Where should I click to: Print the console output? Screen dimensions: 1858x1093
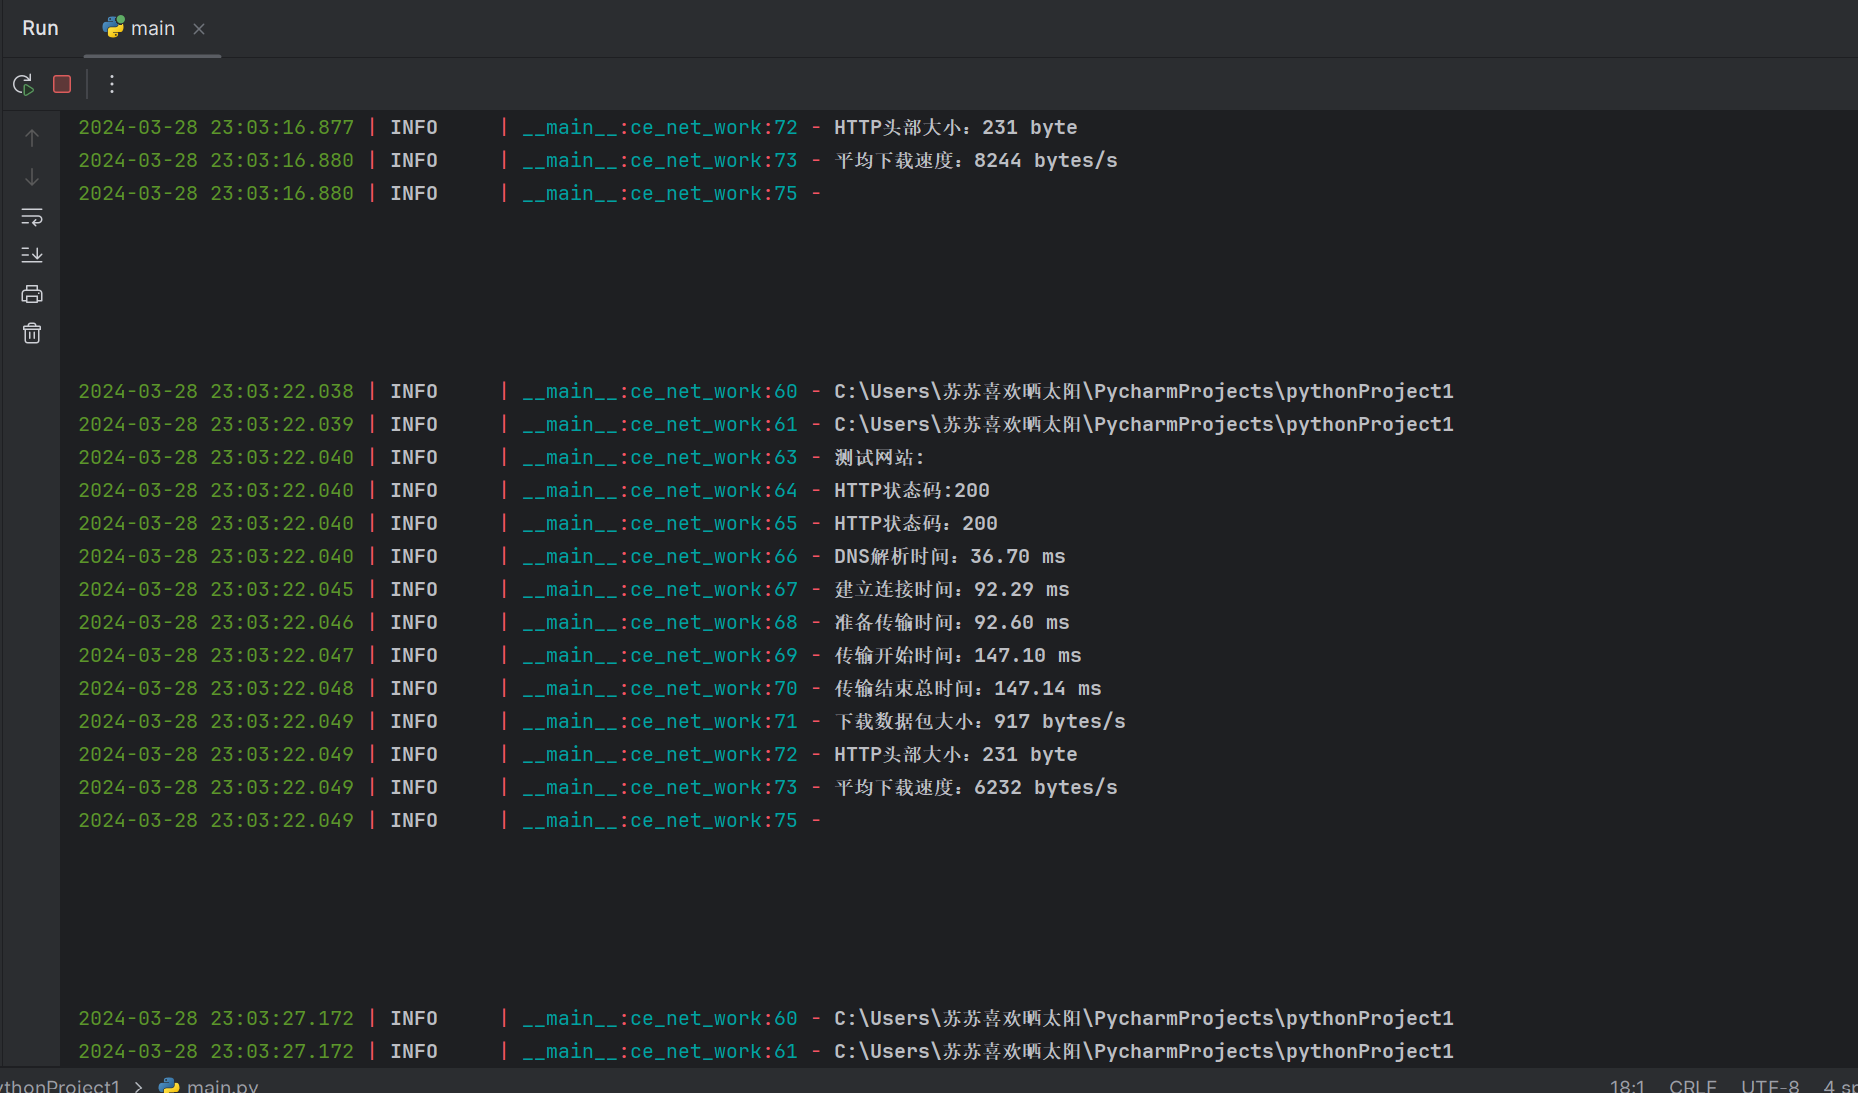(32, 294)
